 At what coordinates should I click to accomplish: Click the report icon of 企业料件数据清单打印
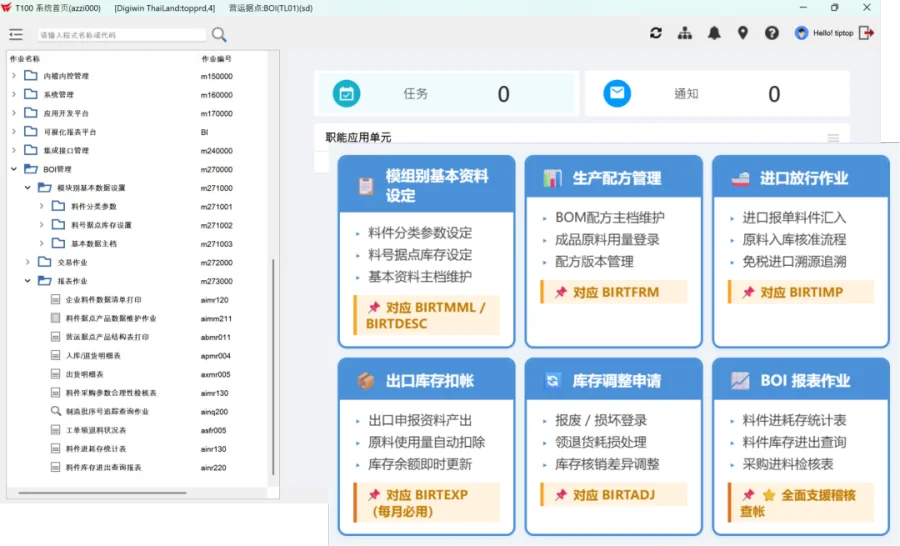tap(56, 300)
